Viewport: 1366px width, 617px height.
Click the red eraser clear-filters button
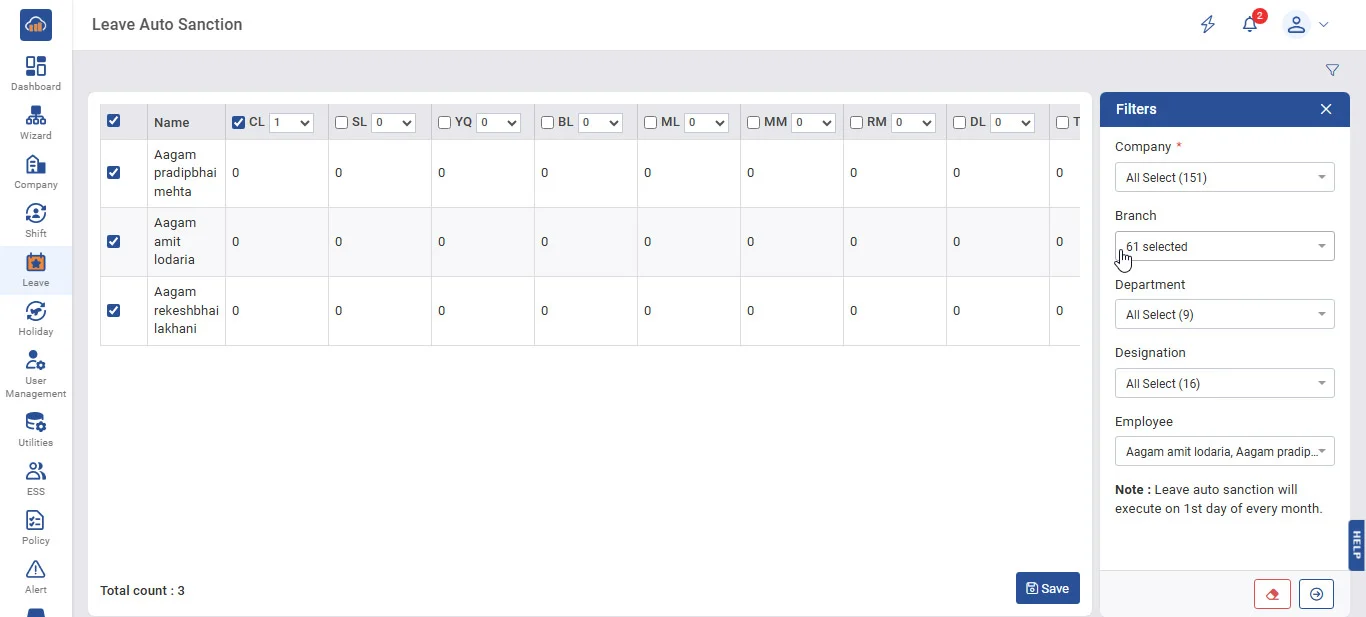pos(1272,594)
